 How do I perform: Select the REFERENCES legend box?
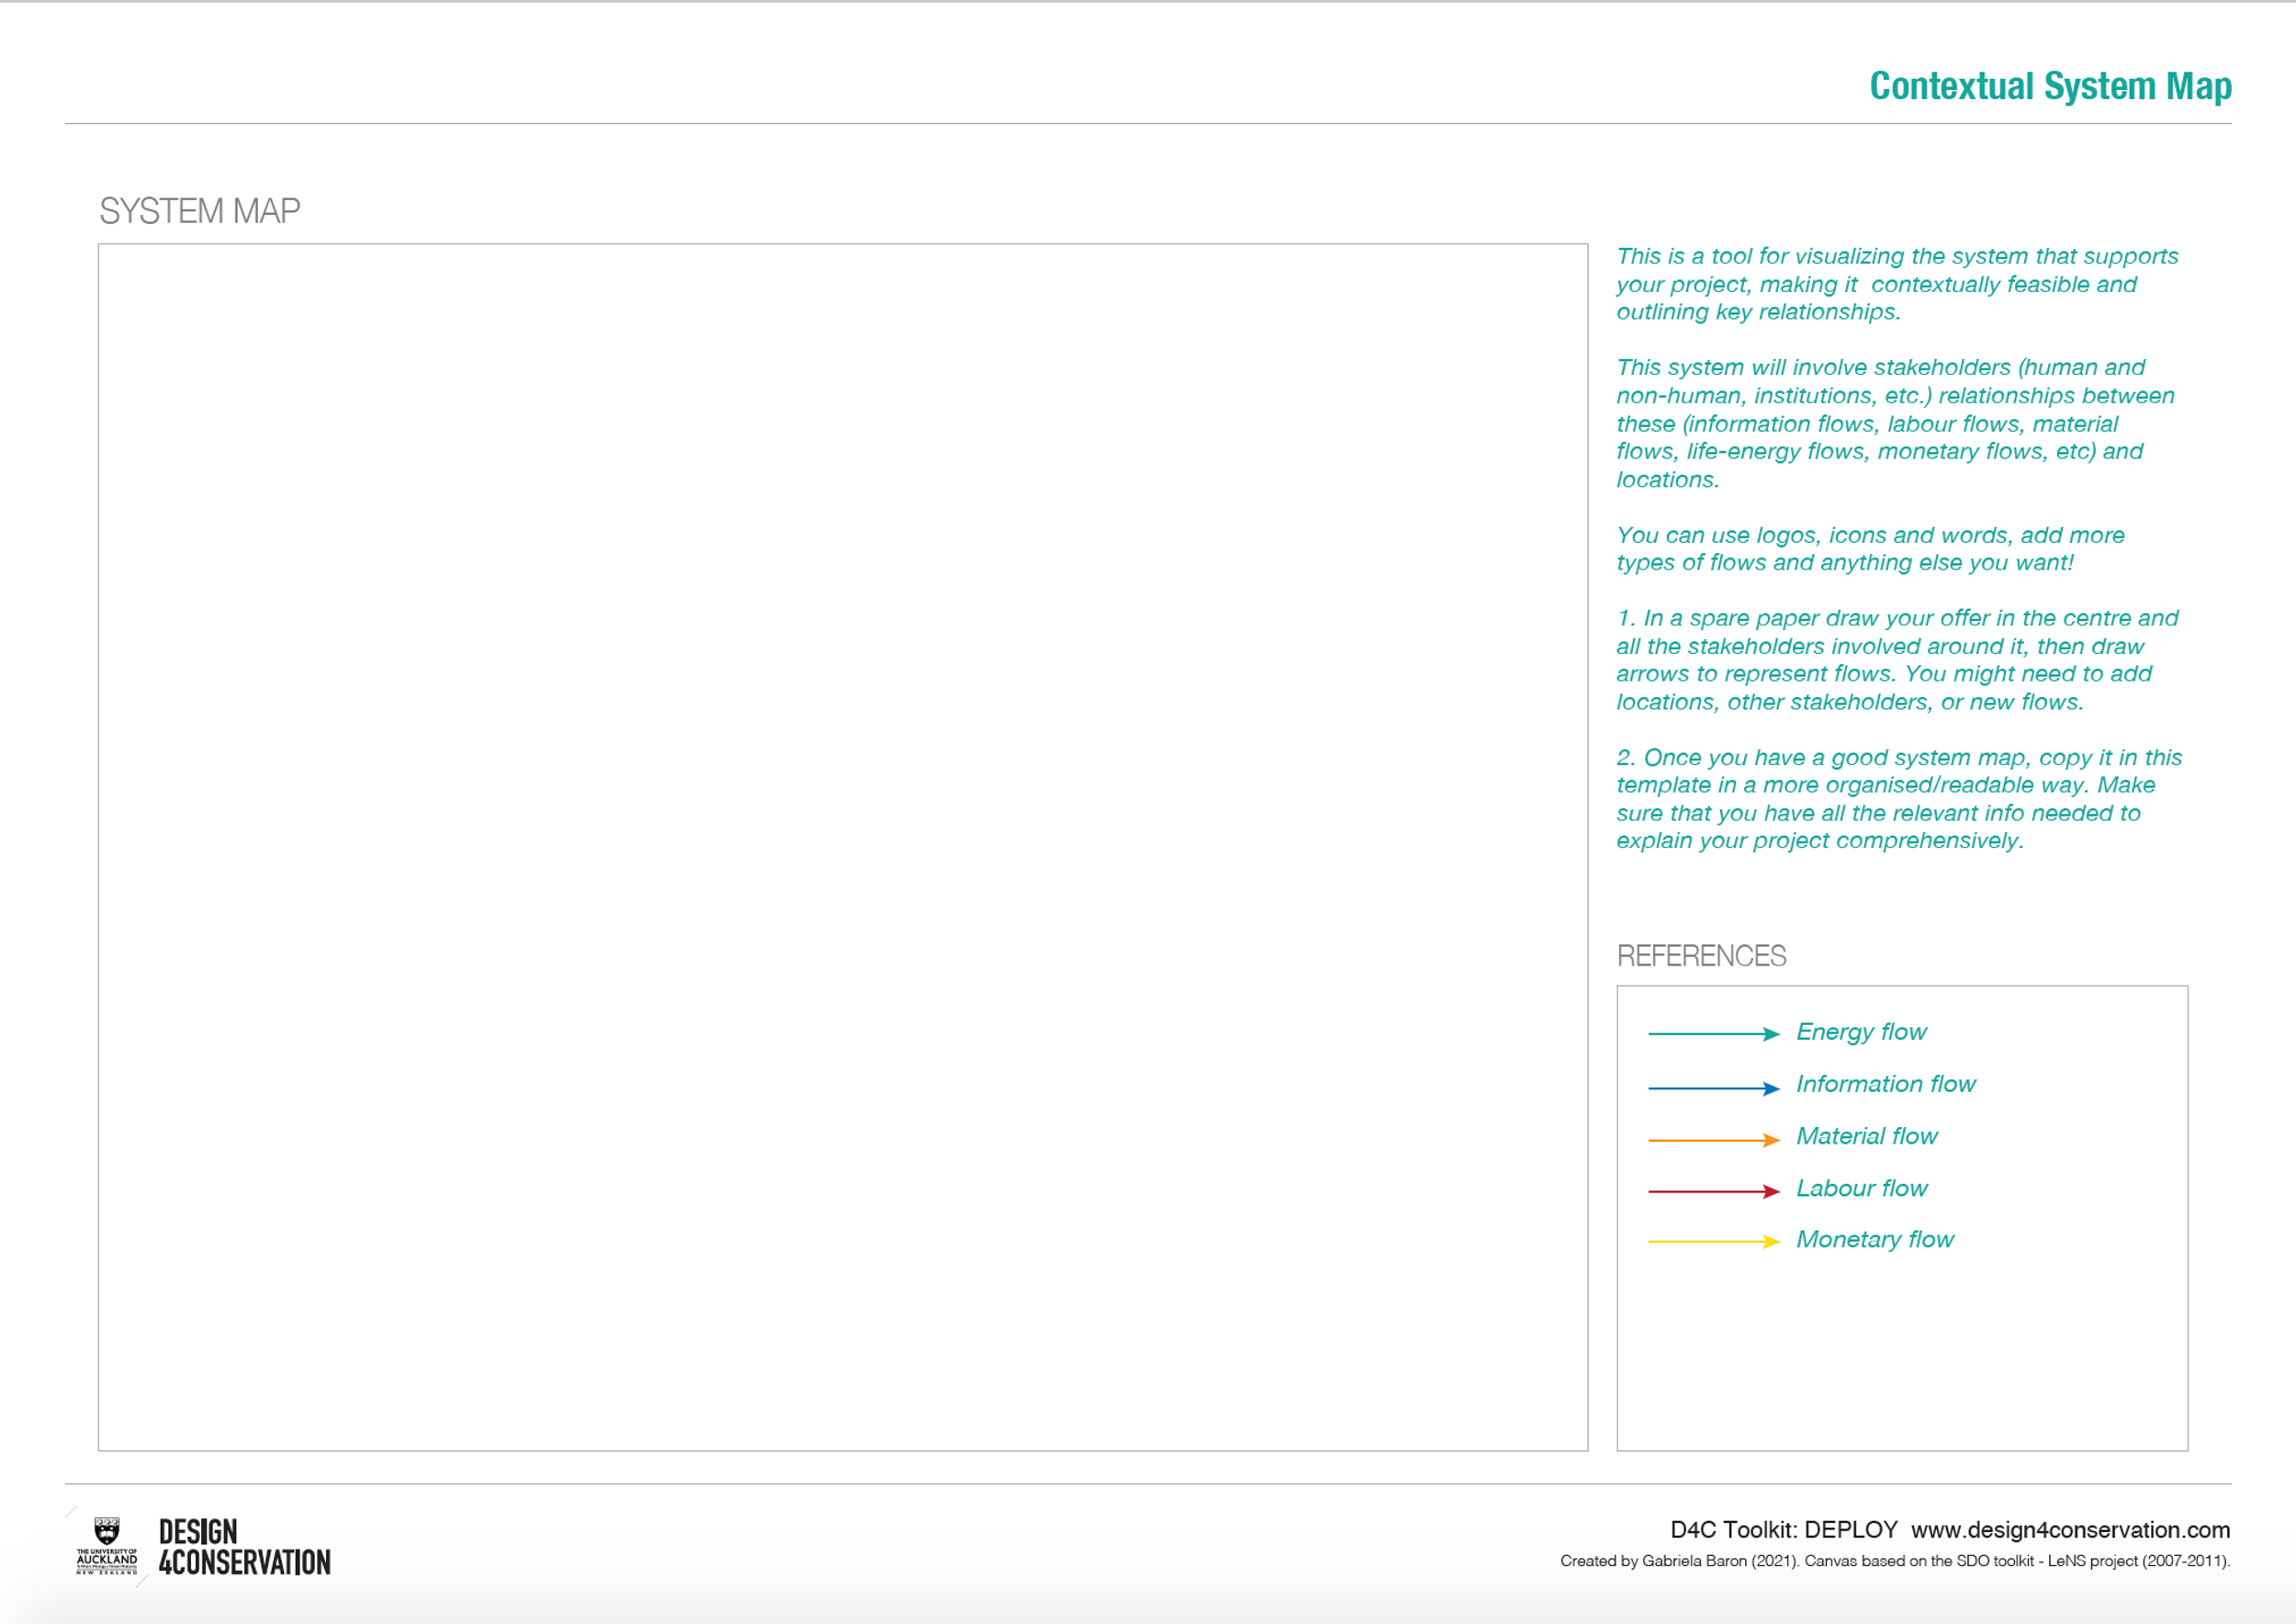(1901, 1220)
